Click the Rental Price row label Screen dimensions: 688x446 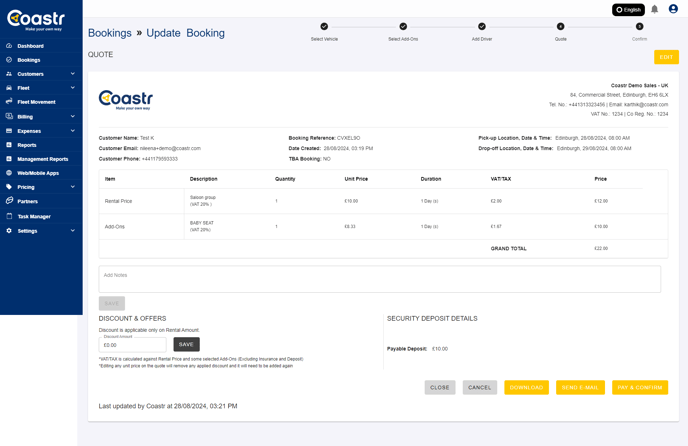118,201
